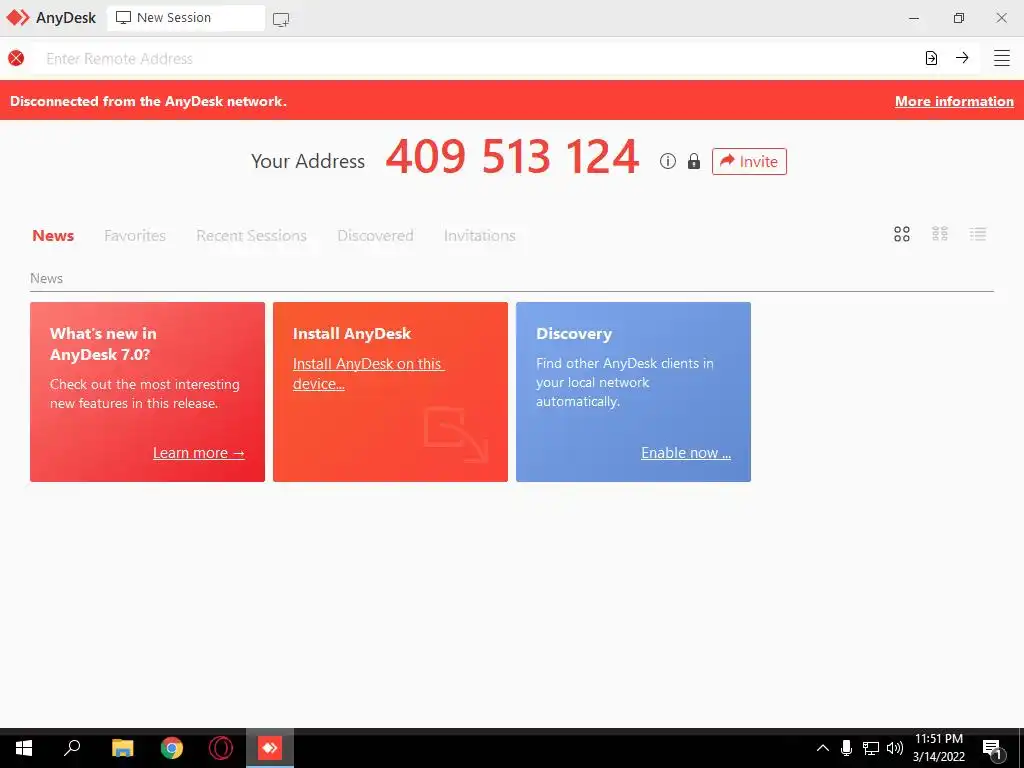Screen dimensions: 1024x768
Task: Click the address number 409 513 124
Action: click(x=512, y=157)
